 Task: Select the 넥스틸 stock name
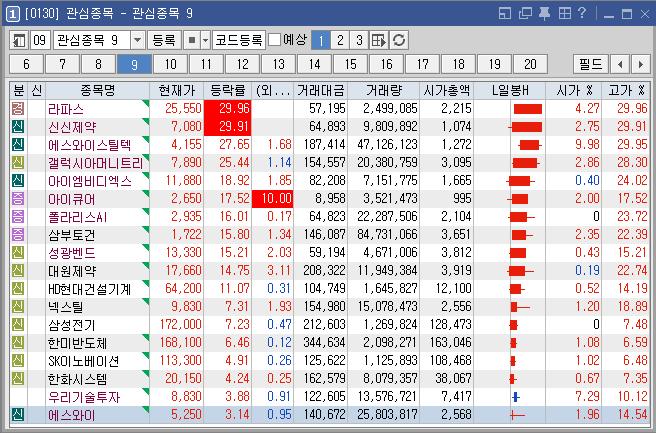pos(65,307)
